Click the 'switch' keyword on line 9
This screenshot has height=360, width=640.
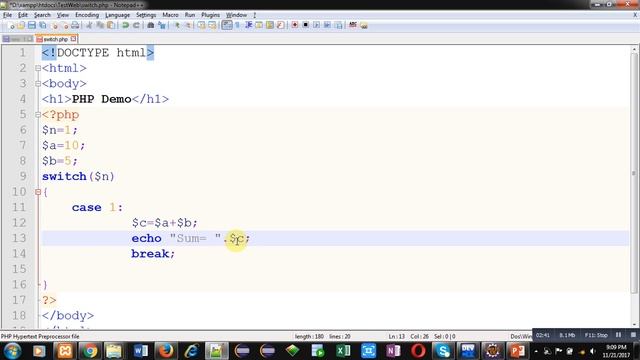[x=64, y=176]
